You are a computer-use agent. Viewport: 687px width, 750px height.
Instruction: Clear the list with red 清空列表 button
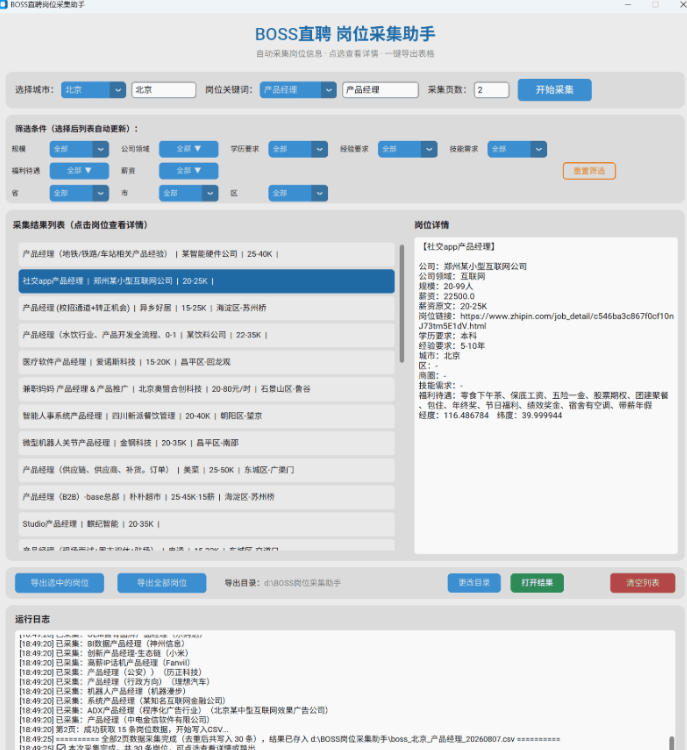(643, 583)
